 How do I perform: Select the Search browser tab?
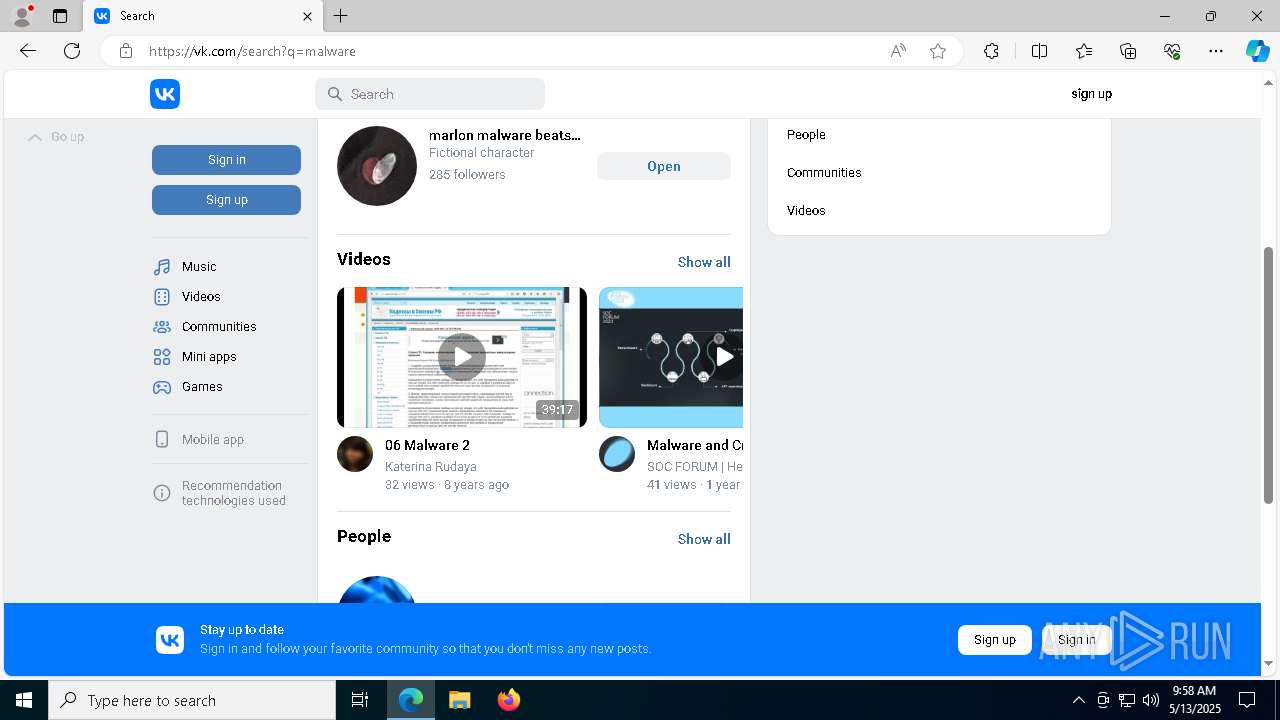point(203,16)
